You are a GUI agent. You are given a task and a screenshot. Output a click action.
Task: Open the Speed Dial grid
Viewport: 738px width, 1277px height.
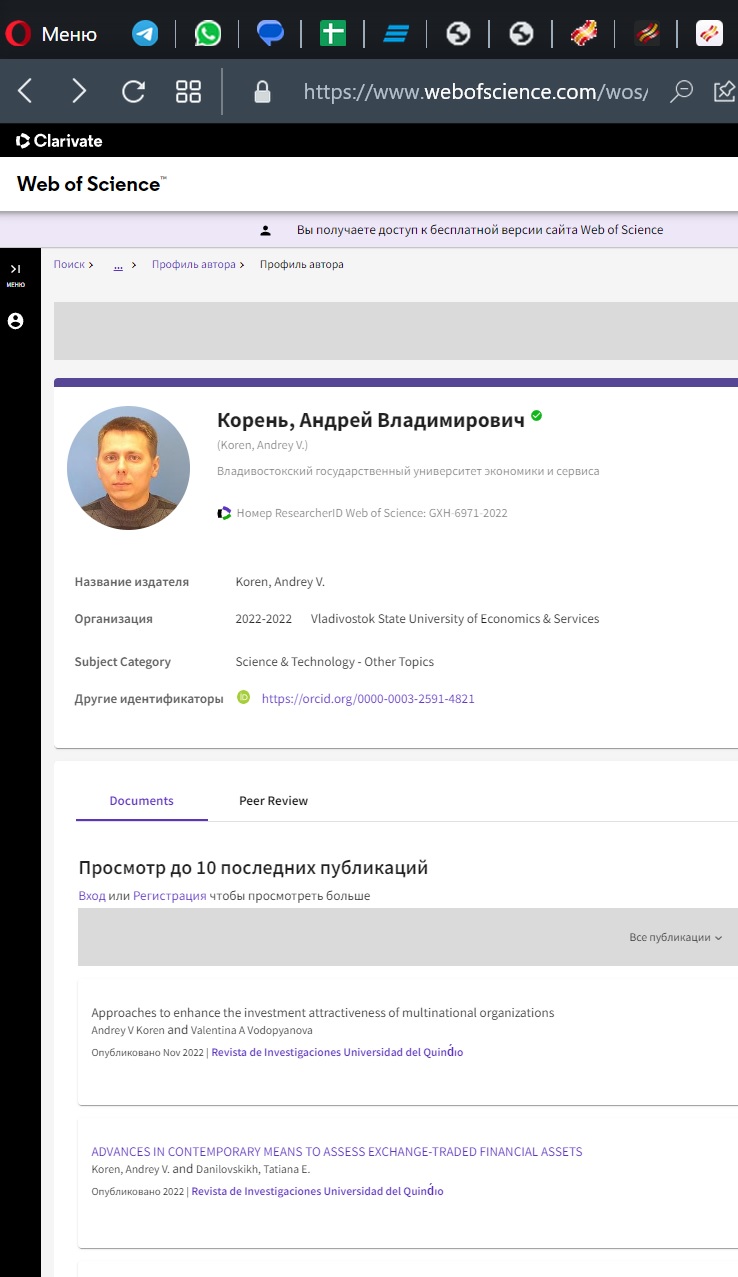tap(188, 92)
